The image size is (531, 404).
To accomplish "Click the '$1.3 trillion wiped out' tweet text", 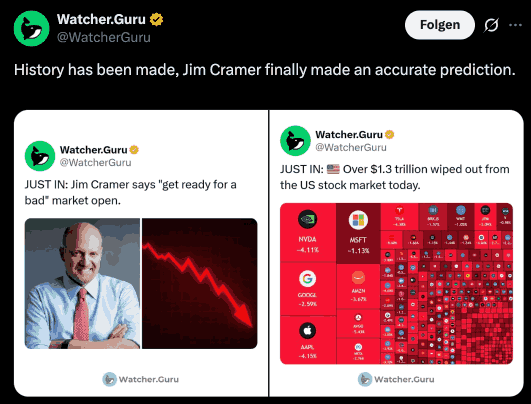I will (x=395, y=177).
